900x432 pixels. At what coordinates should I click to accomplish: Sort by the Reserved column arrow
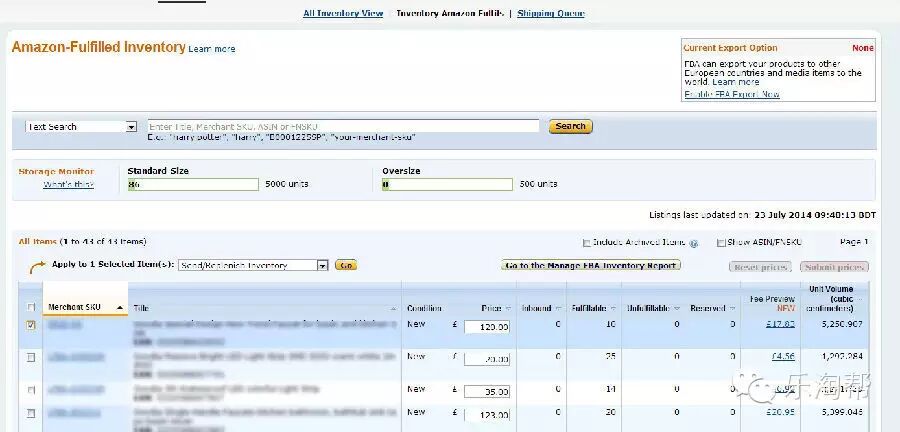[x=732, y=309]
